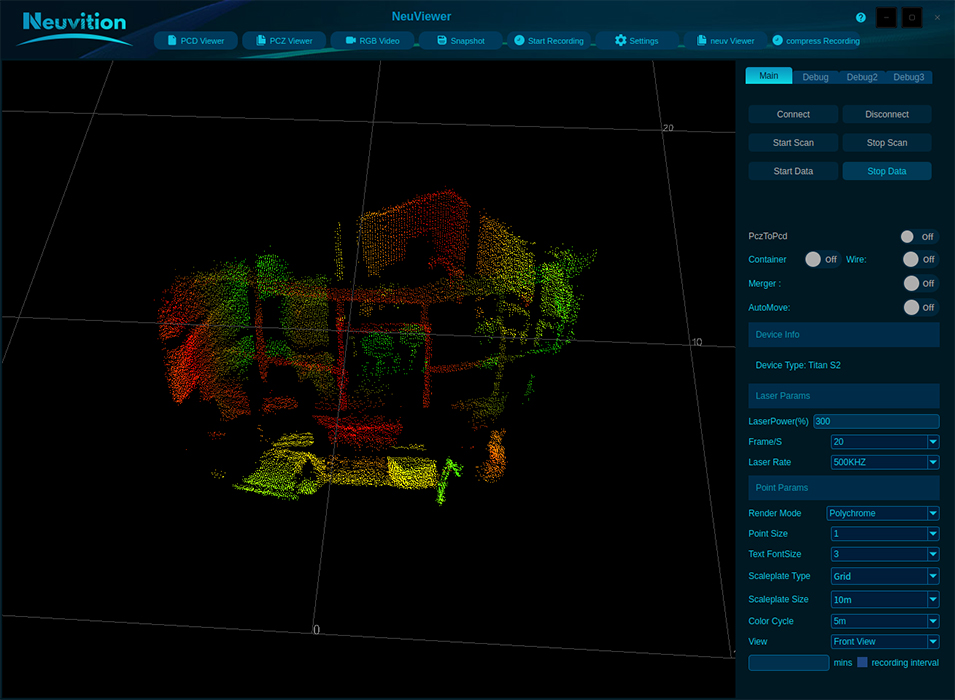
Task: Open the Settings gear
Action: (x=637, y=41)
